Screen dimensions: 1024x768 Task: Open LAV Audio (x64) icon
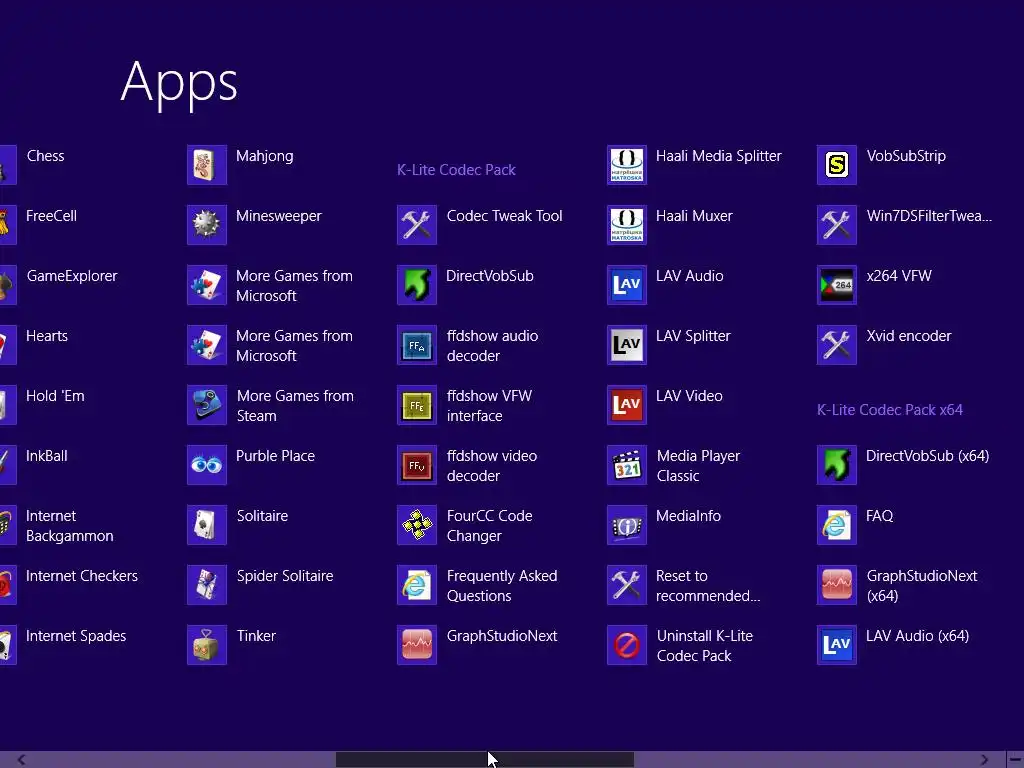click(x=837, y=645)
